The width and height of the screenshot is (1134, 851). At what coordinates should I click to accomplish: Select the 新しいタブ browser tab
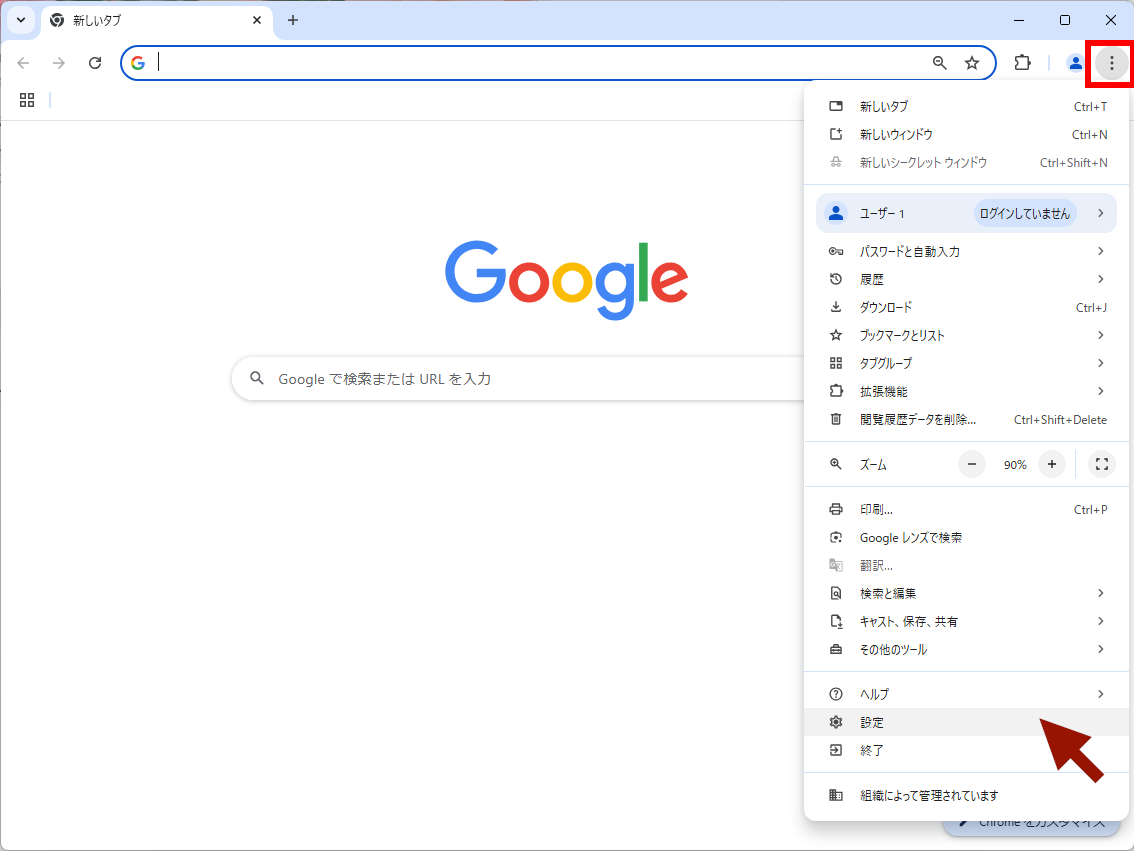coord(157,20)
